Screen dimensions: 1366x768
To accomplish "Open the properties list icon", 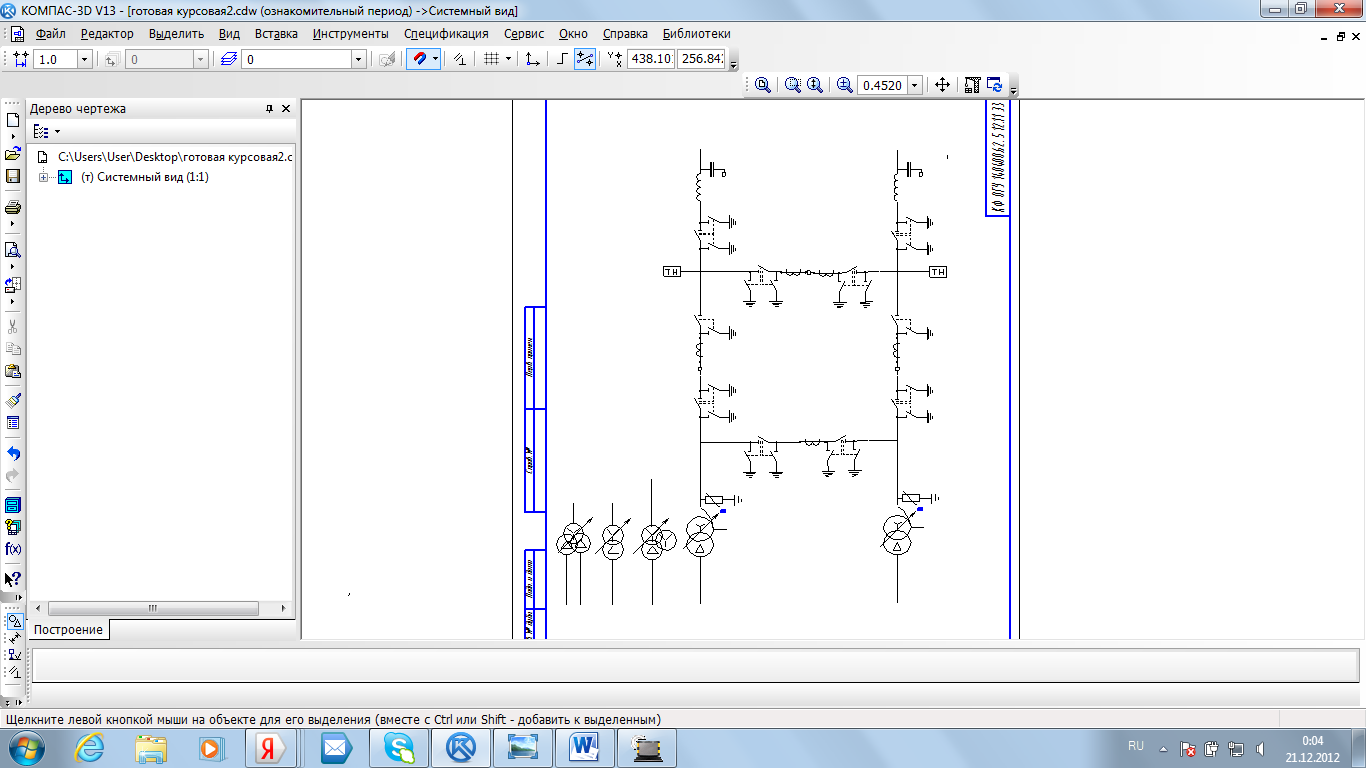I will pos(13,423).
